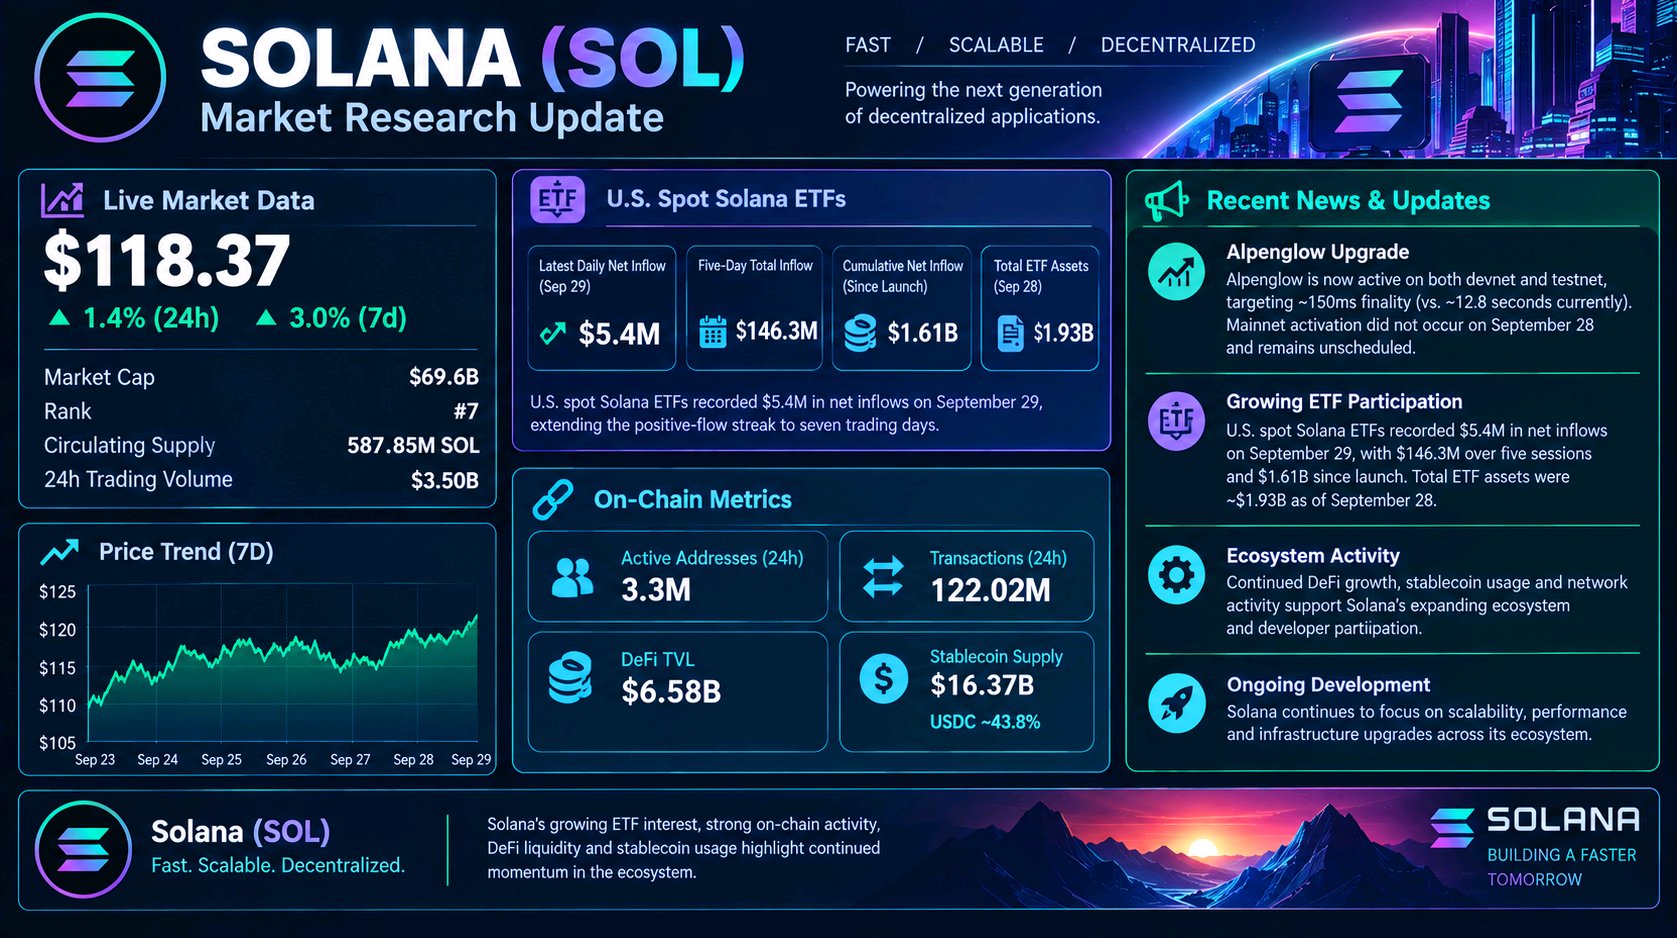Click the Sep 26 label on the price chart
Image resolution: width=1677 pixels, height=938 pixels.
pyautogui.click(x=286, y=760)
